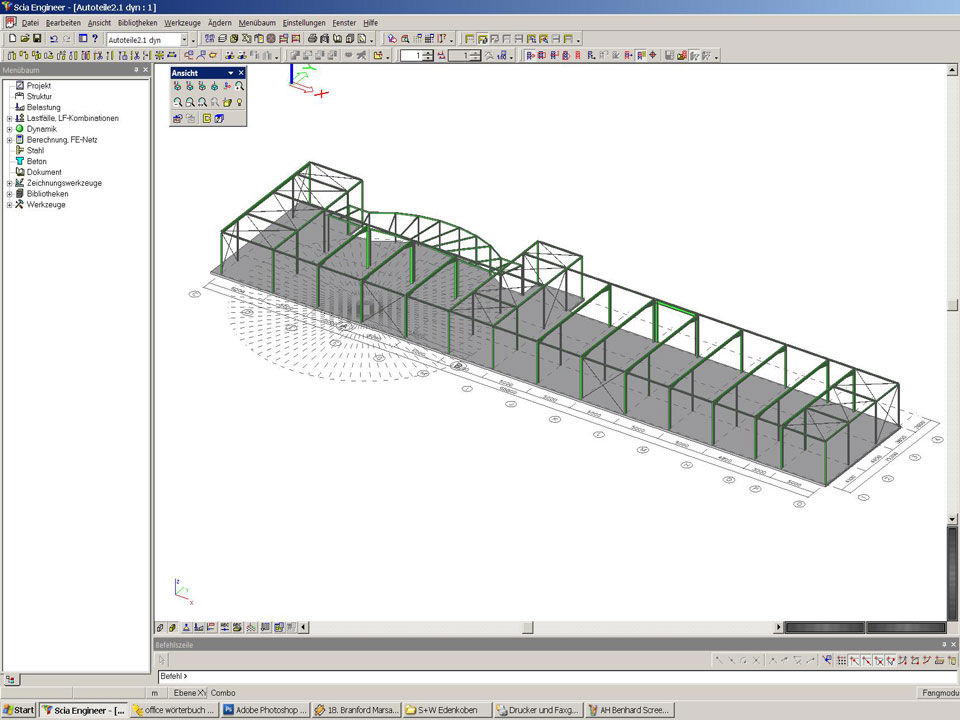Open the Autoteile2.1 dyn project dropdown
Viewport: 960px width, 720px height.
pyautogui.click(x=184, y=39)
